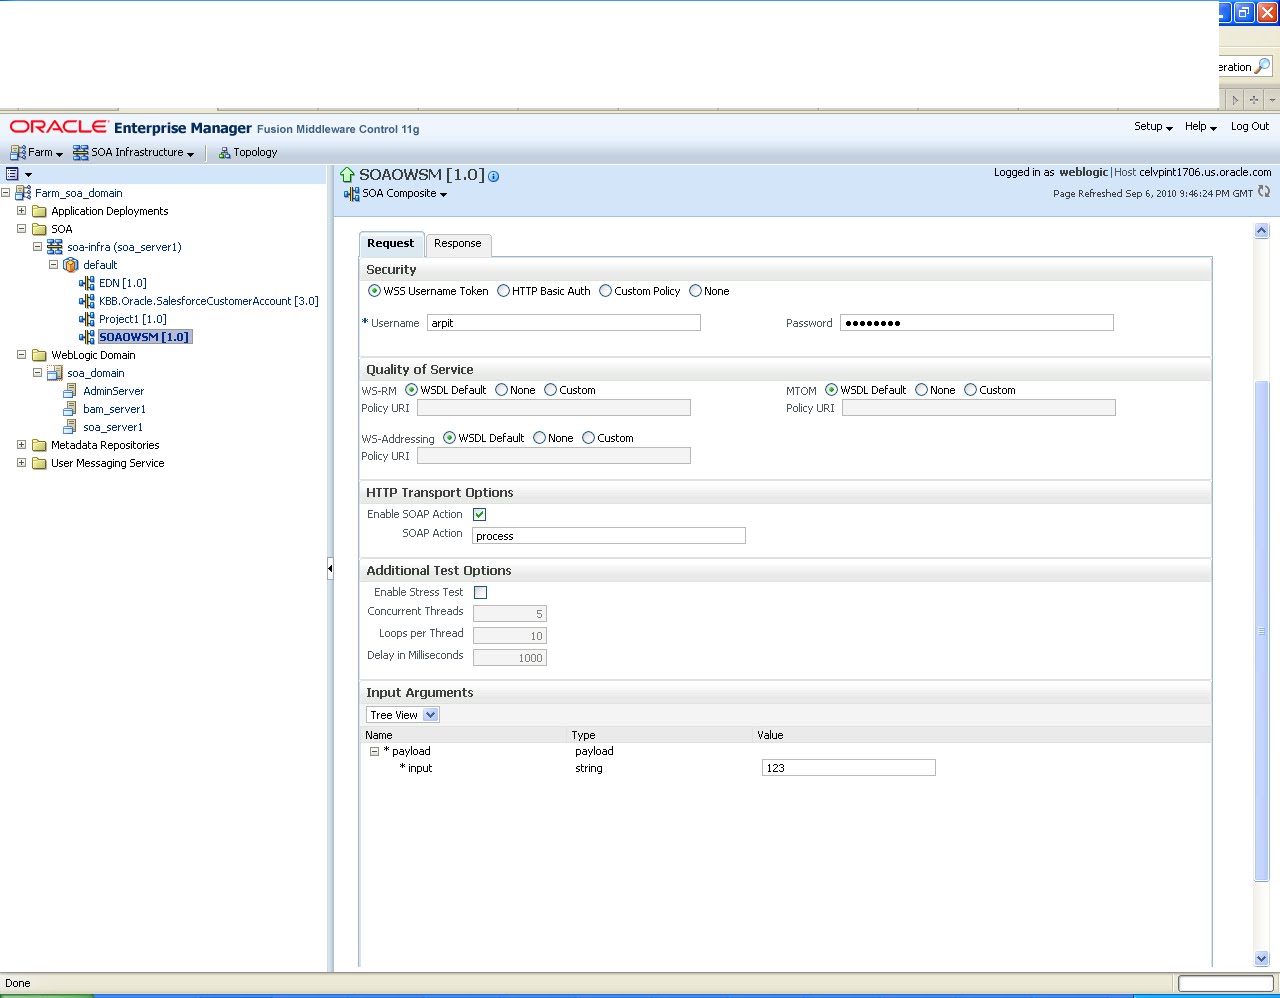The image size is (1280, 998).
Task: Select Custom Policy security option
Action: pos(605,291)
